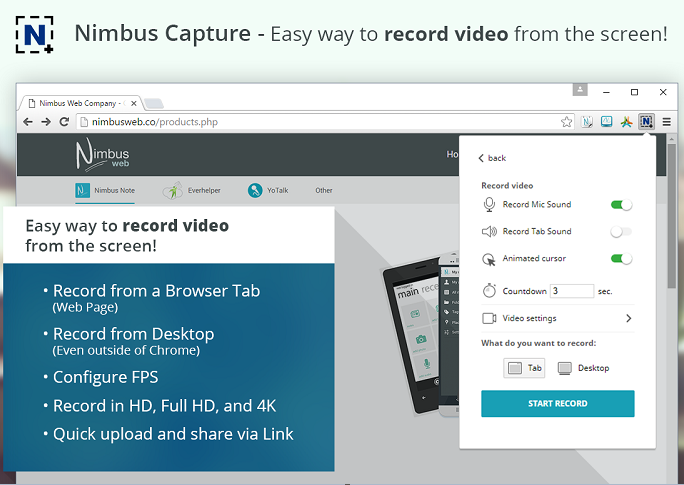
Task: Click the Record Mic Sound label
Action: coord(537,205)
